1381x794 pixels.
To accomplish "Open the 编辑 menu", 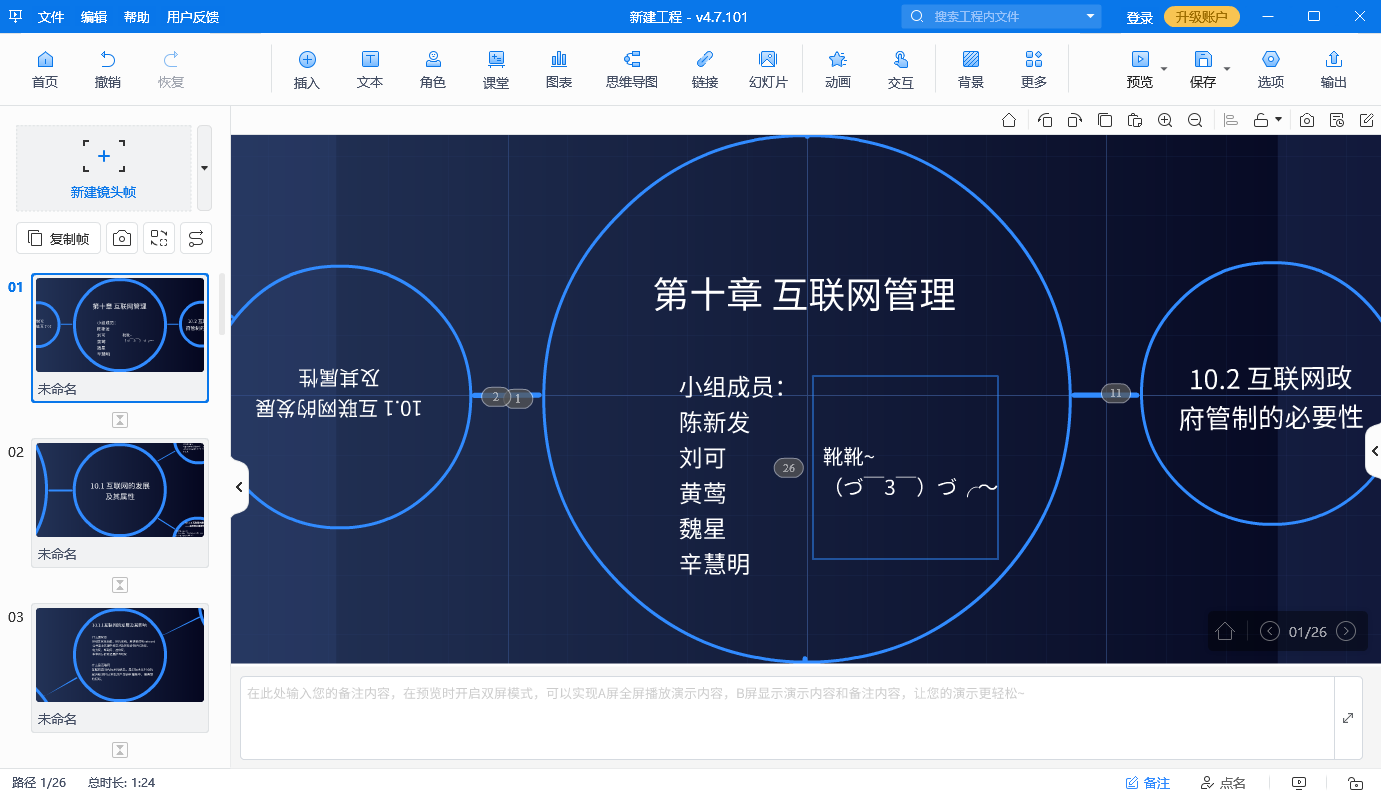I will (x=94, y=17).
